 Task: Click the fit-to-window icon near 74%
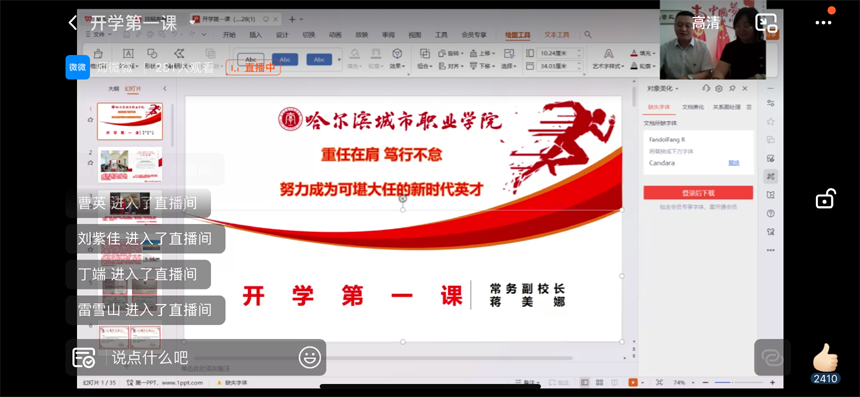tap(659, 382)
